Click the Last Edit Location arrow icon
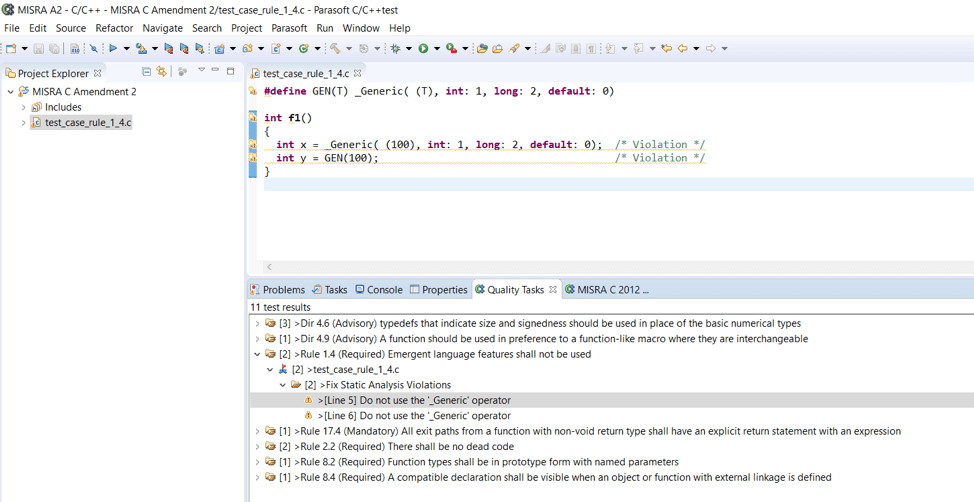Image resolution: width=974 pixels, height=502 pixels. [x=666, y=48]
